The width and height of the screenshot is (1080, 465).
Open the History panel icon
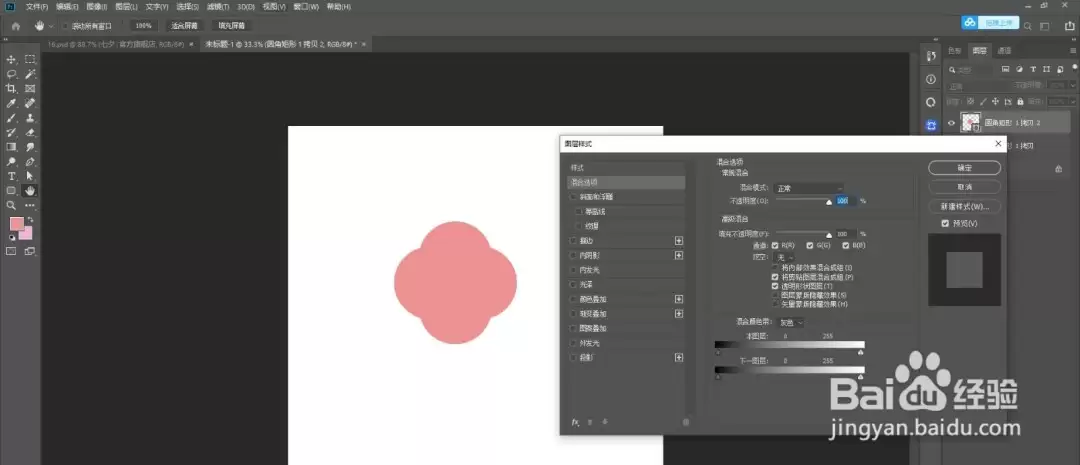[931, 56]
